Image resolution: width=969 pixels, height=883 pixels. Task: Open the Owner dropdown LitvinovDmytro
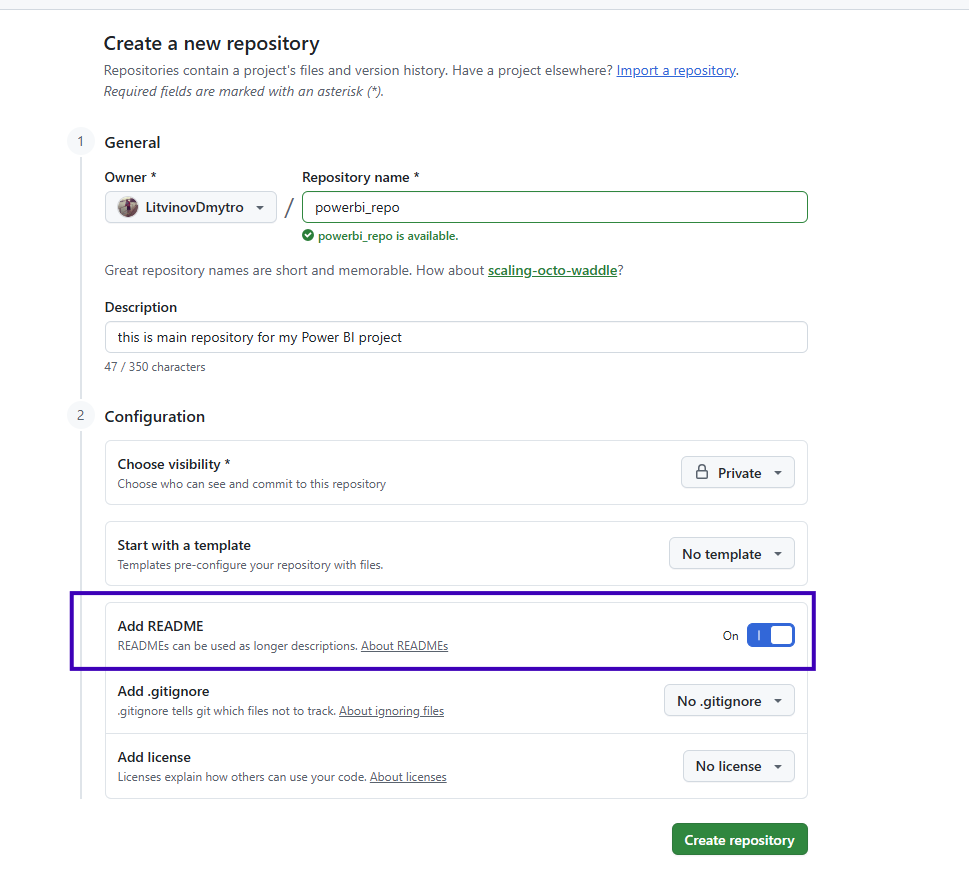pyautogui.click(x=190, y=207)
